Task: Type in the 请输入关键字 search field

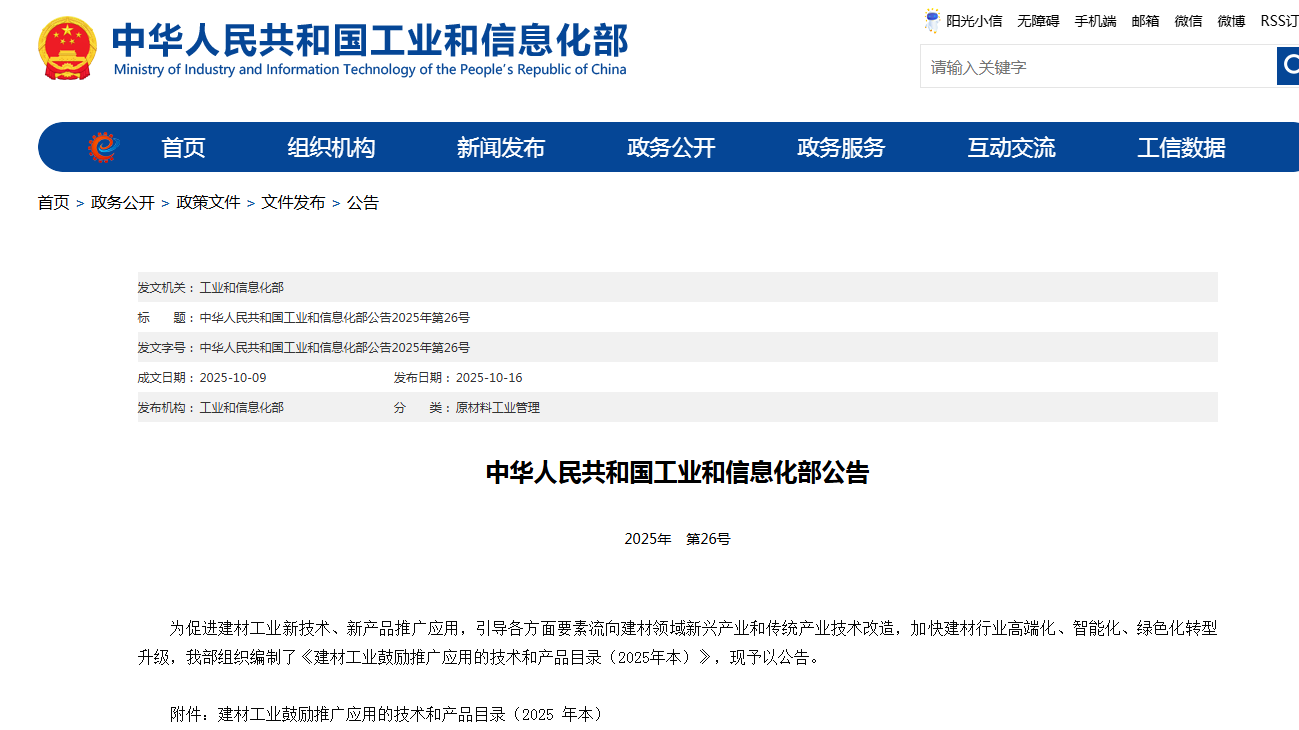Action: point(1097,67)
